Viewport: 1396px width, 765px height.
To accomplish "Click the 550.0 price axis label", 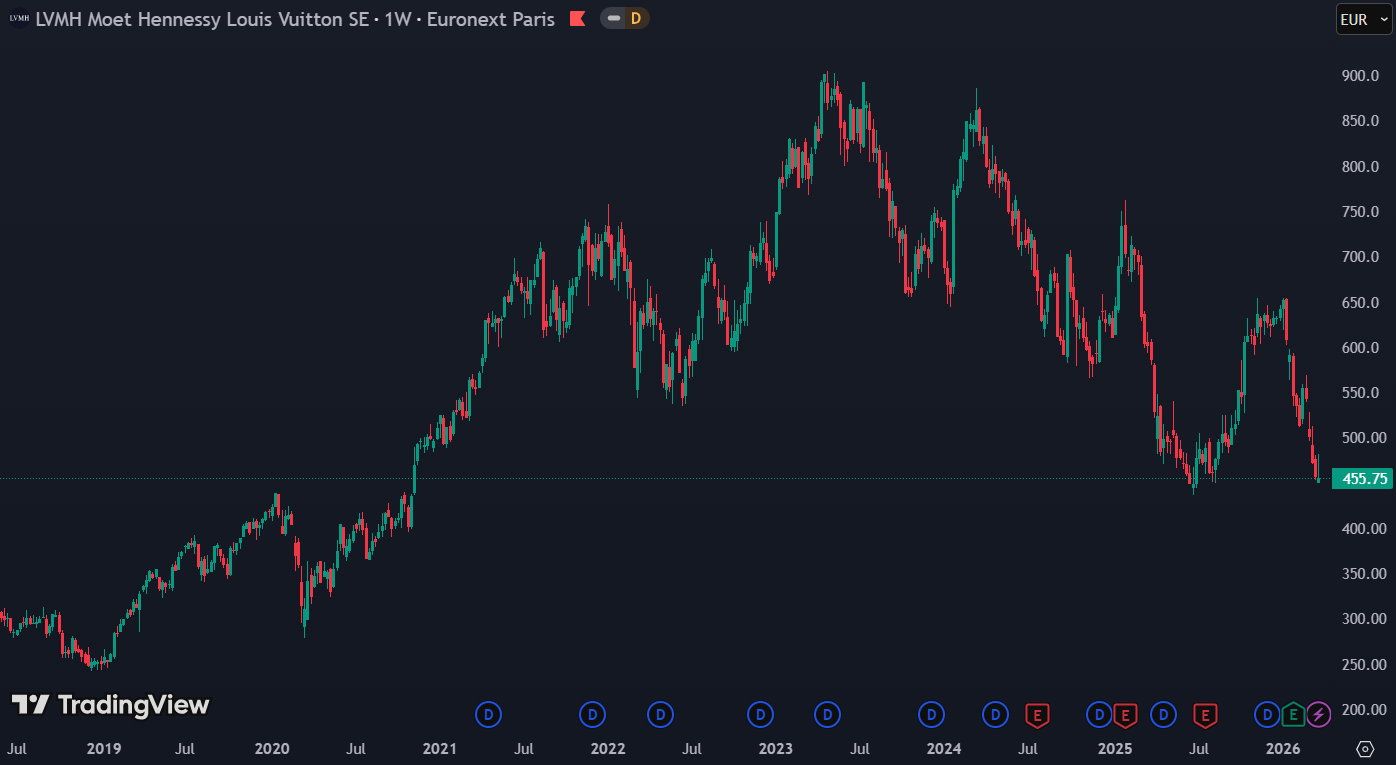I will coord(1361,393).
